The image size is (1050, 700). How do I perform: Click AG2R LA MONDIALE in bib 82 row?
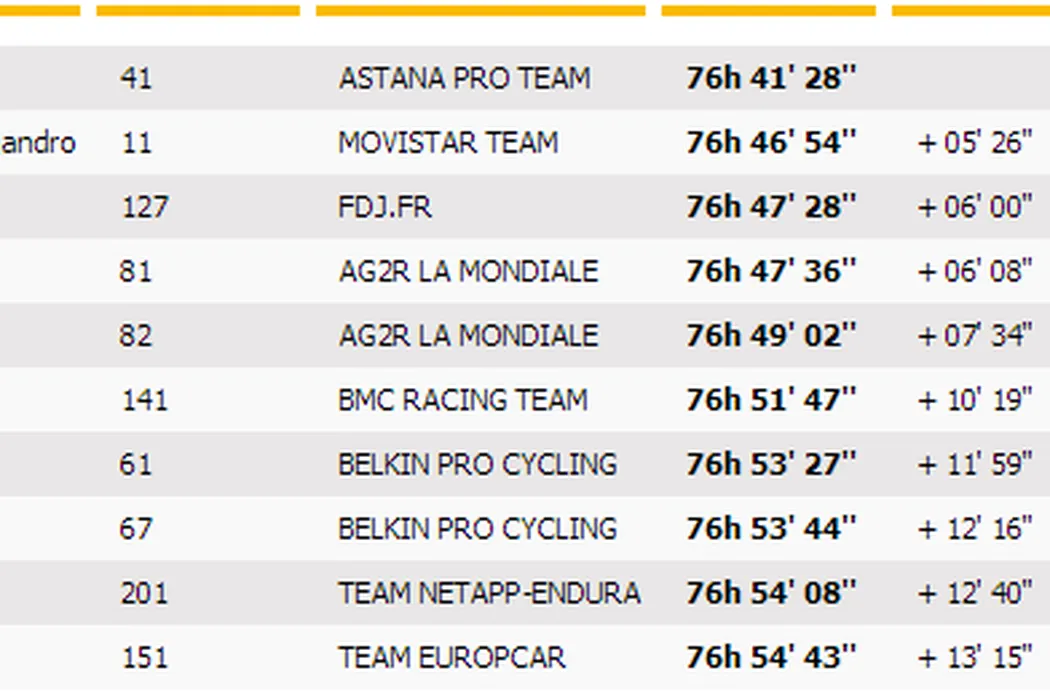[468, 336]
